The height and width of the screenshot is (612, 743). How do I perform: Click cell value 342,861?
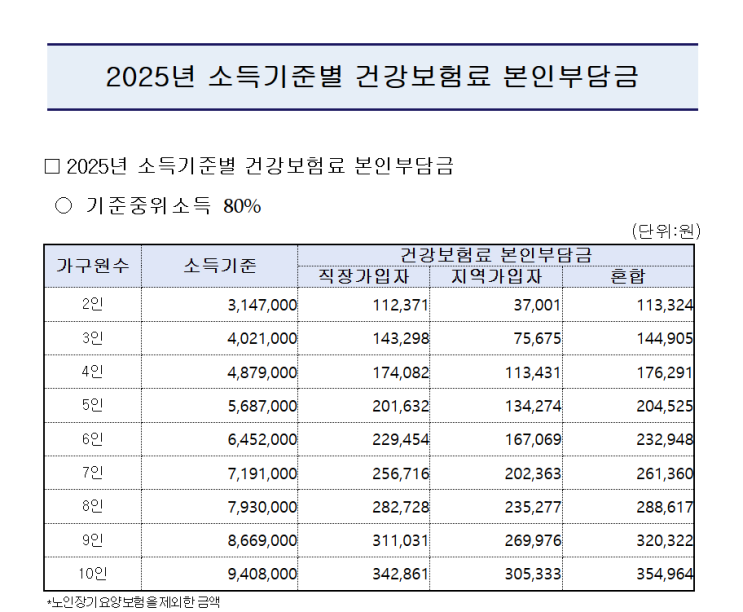[400, 574]
